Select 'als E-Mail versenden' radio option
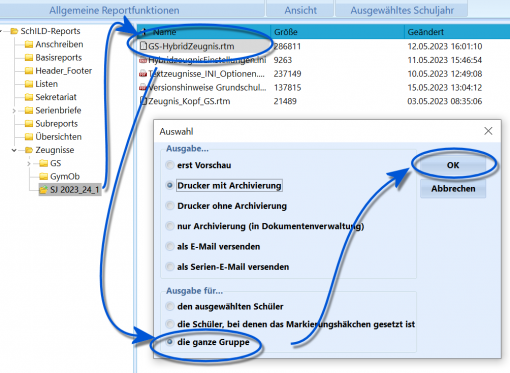510x373 pixels. click(170, 246)
